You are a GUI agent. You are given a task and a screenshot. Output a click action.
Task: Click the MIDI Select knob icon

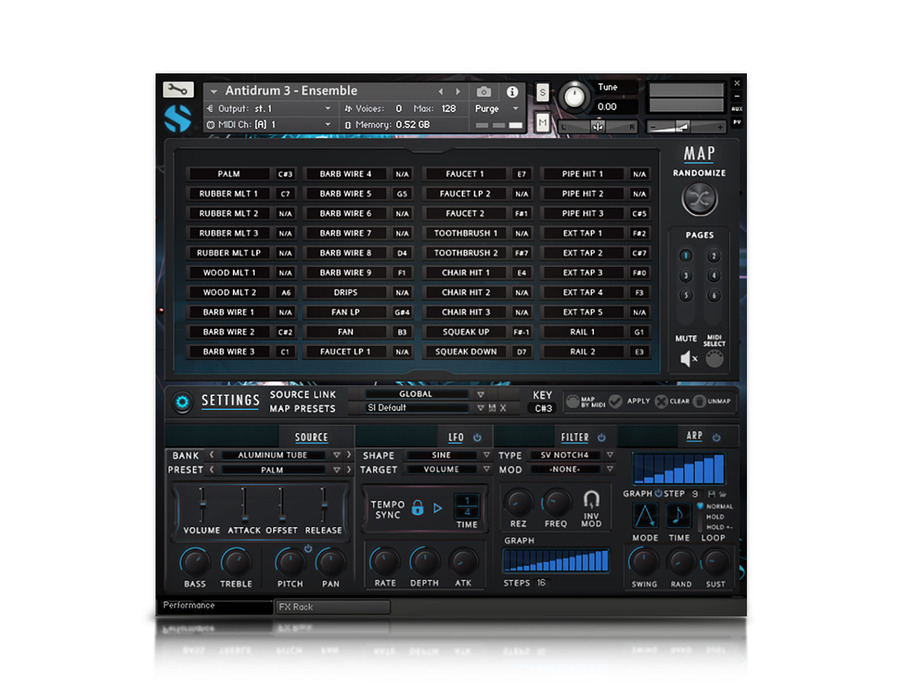point(715,359)
